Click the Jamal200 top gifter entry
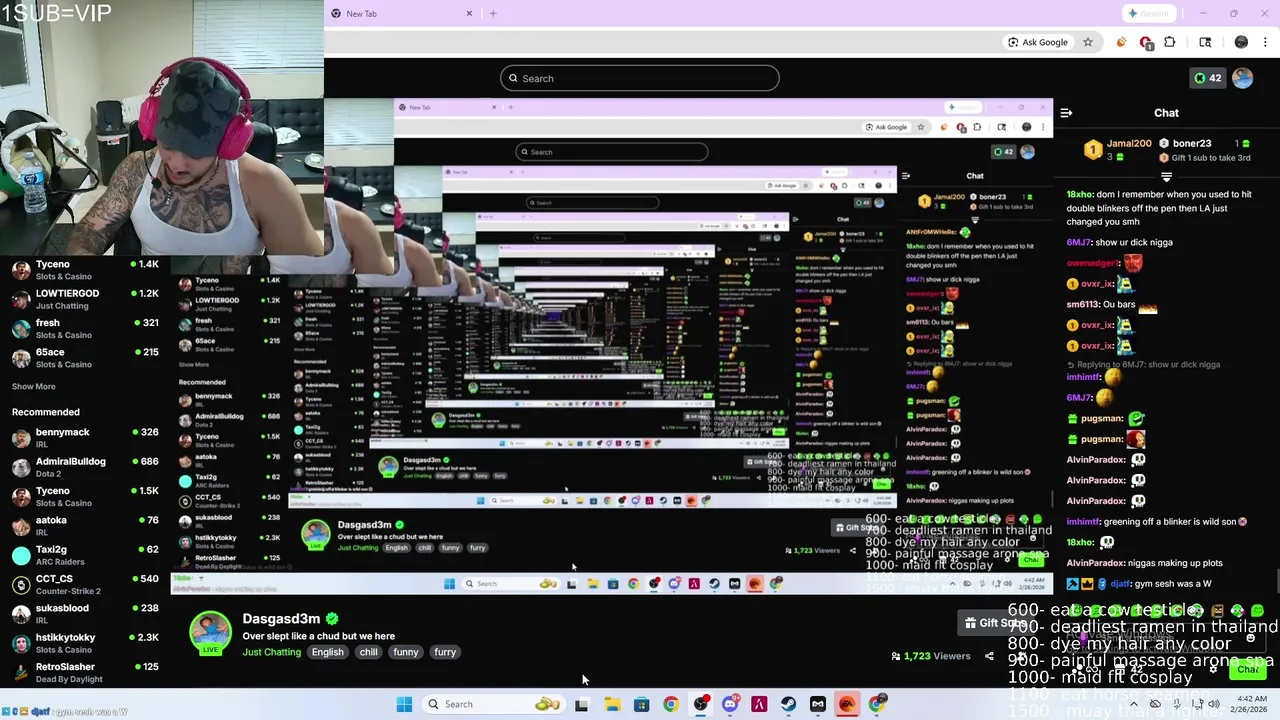 point(1117,150)
